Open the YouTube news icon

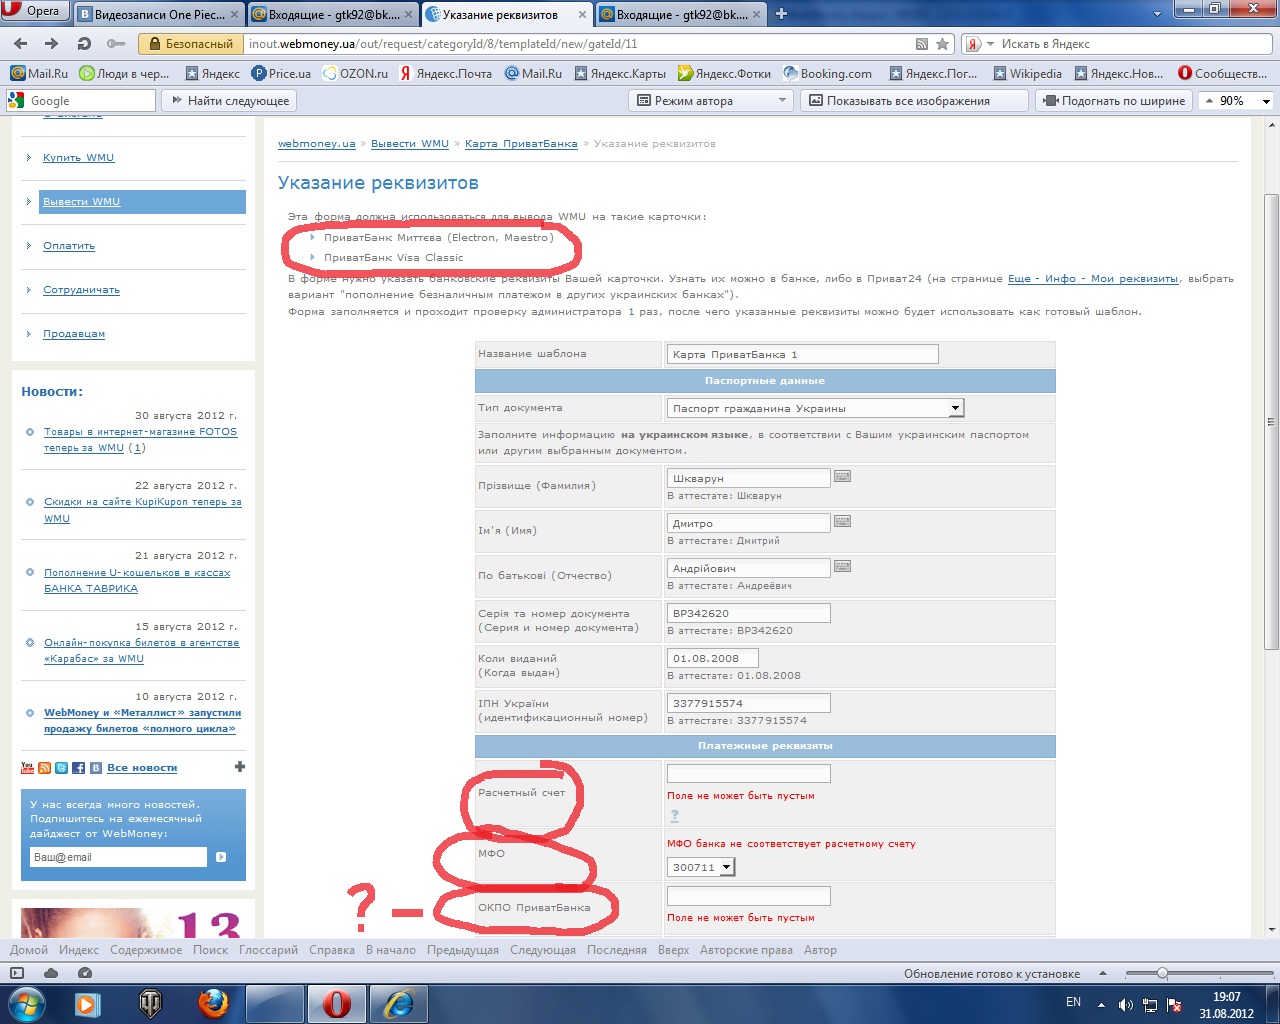point(28,768)
